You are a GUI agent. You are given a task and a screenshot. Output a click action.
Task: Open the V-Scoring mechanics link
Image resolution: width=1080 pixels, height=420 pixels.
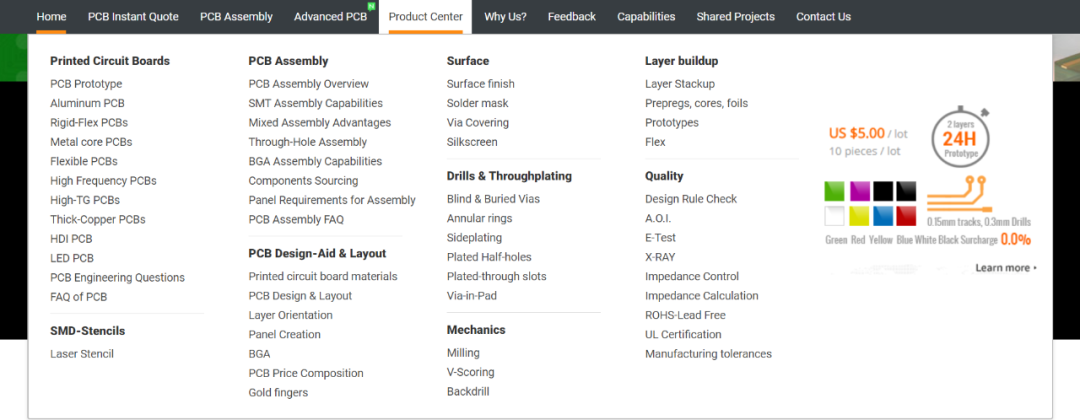pos(470,372)
